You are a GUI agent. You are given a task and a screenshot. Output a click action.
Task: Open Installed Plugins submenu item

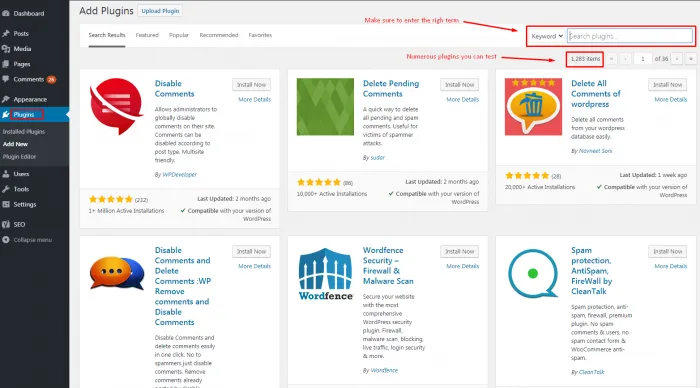[24, 132]
